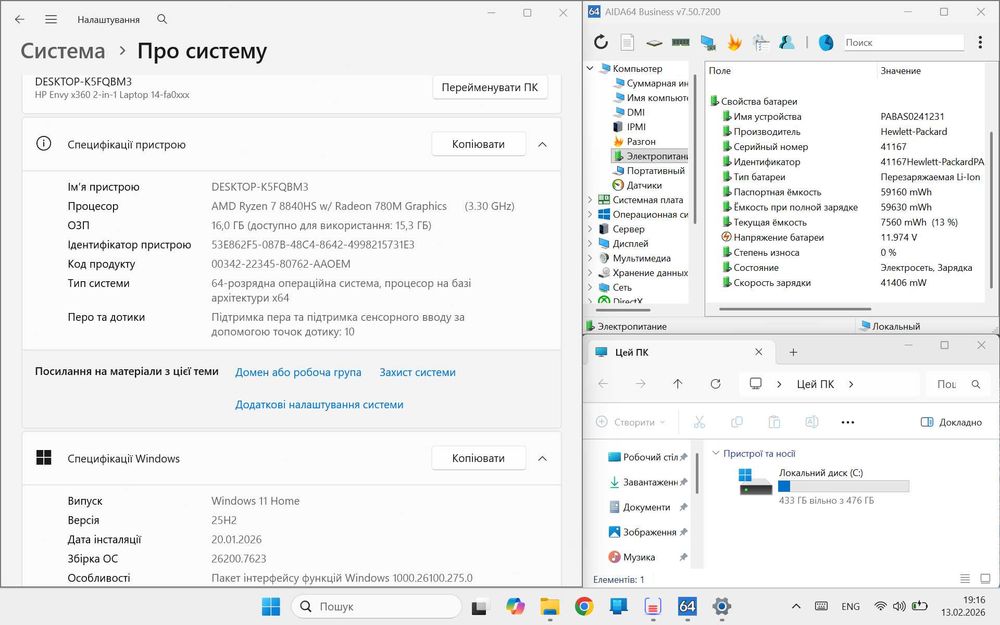Switch to details view icon in Explorer status bar
This screenshot has height=625, width=1000.
point(965,578)
